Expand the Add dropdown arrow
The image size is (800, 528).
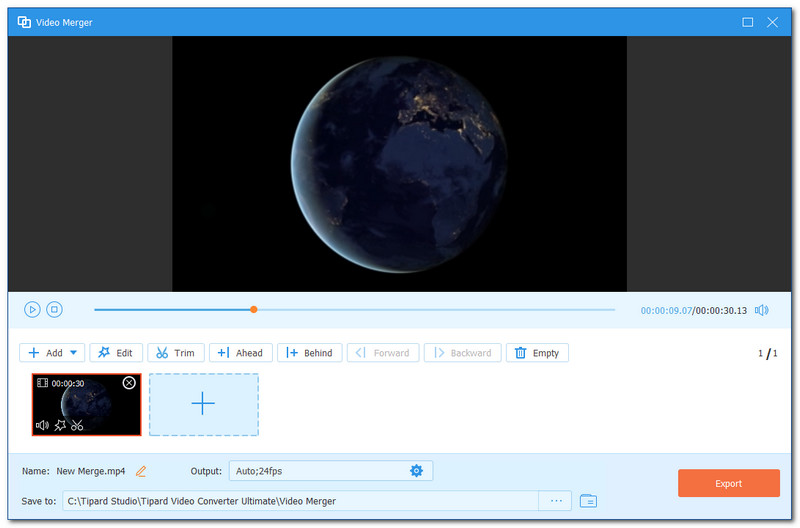coord(74,353)
